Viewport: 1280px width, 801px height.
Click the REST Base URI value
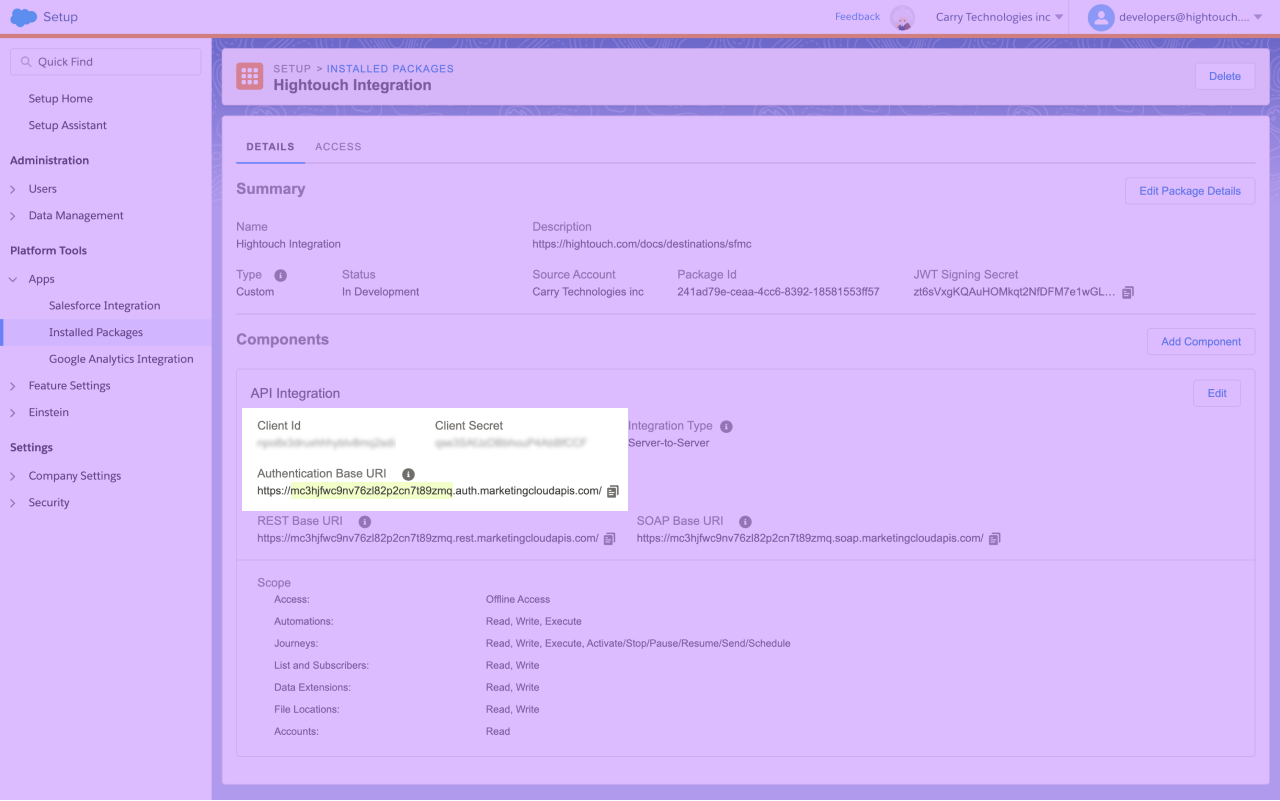pos(427,538)
